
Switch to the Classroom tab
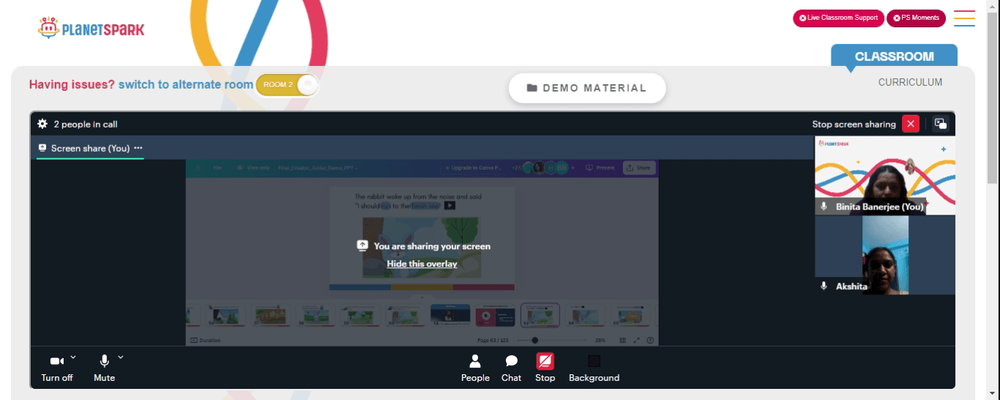(893, 56)
